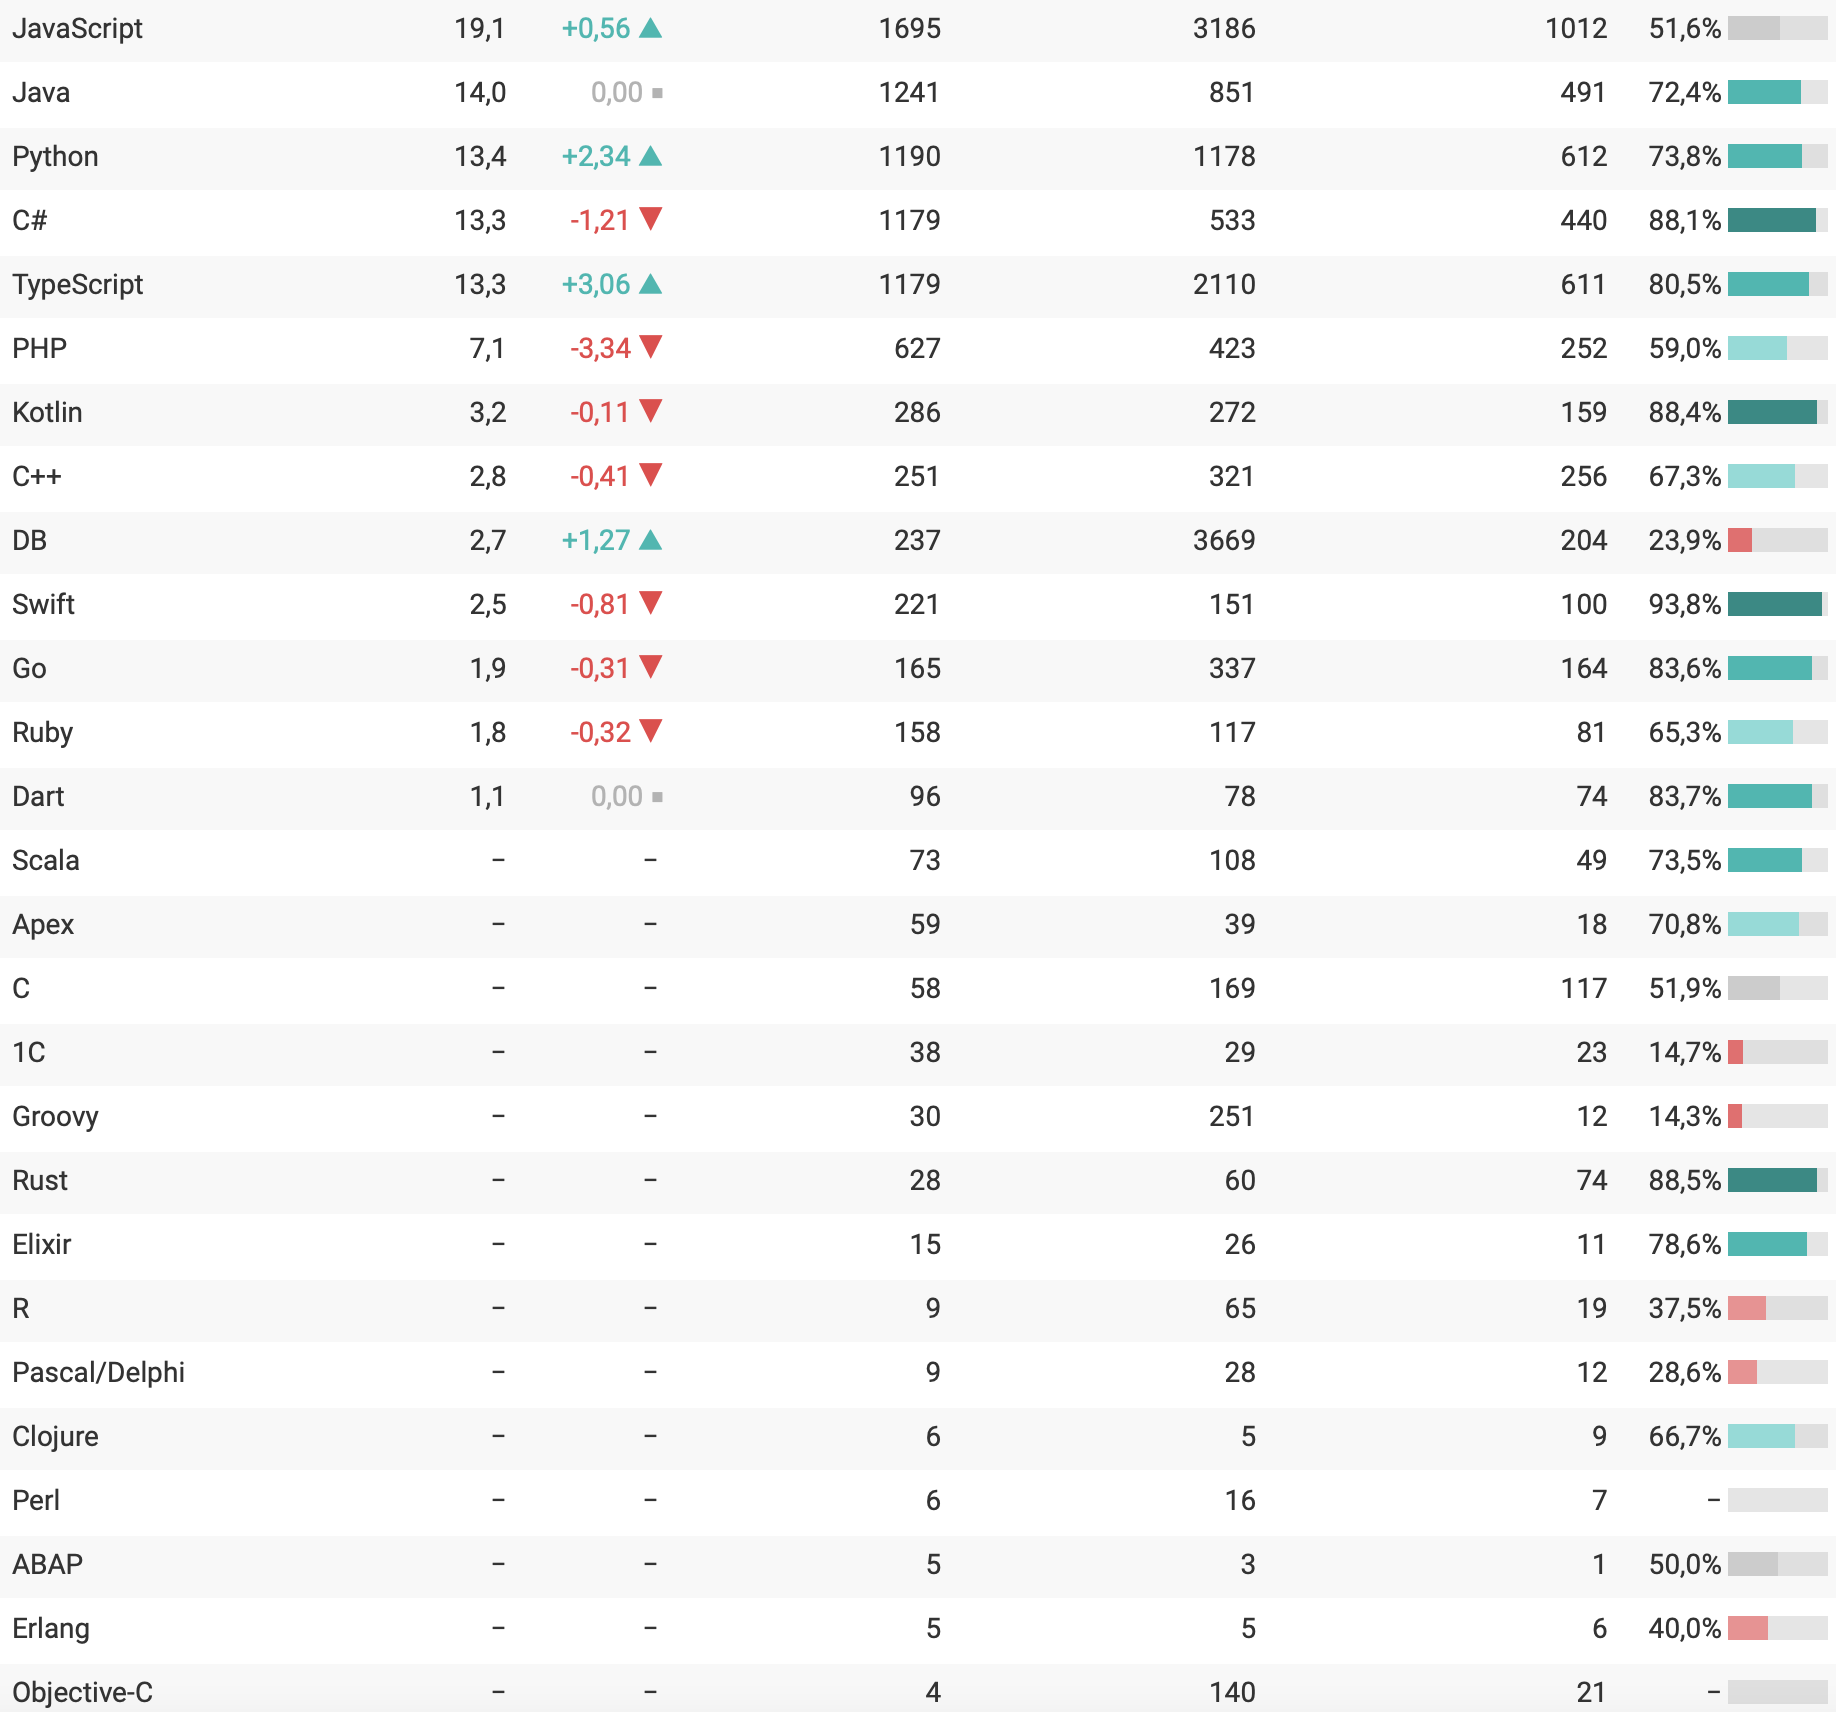Click the value 1012 in the JavaScript row

(x=1576, y=28)
